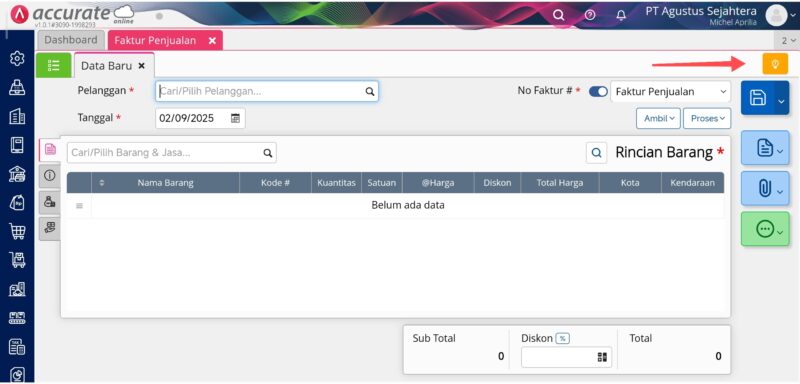Save the invoice using the floppy disk icon
Image resolution: width=800 pixels, height=384 pixels.
tap(758, 97)
